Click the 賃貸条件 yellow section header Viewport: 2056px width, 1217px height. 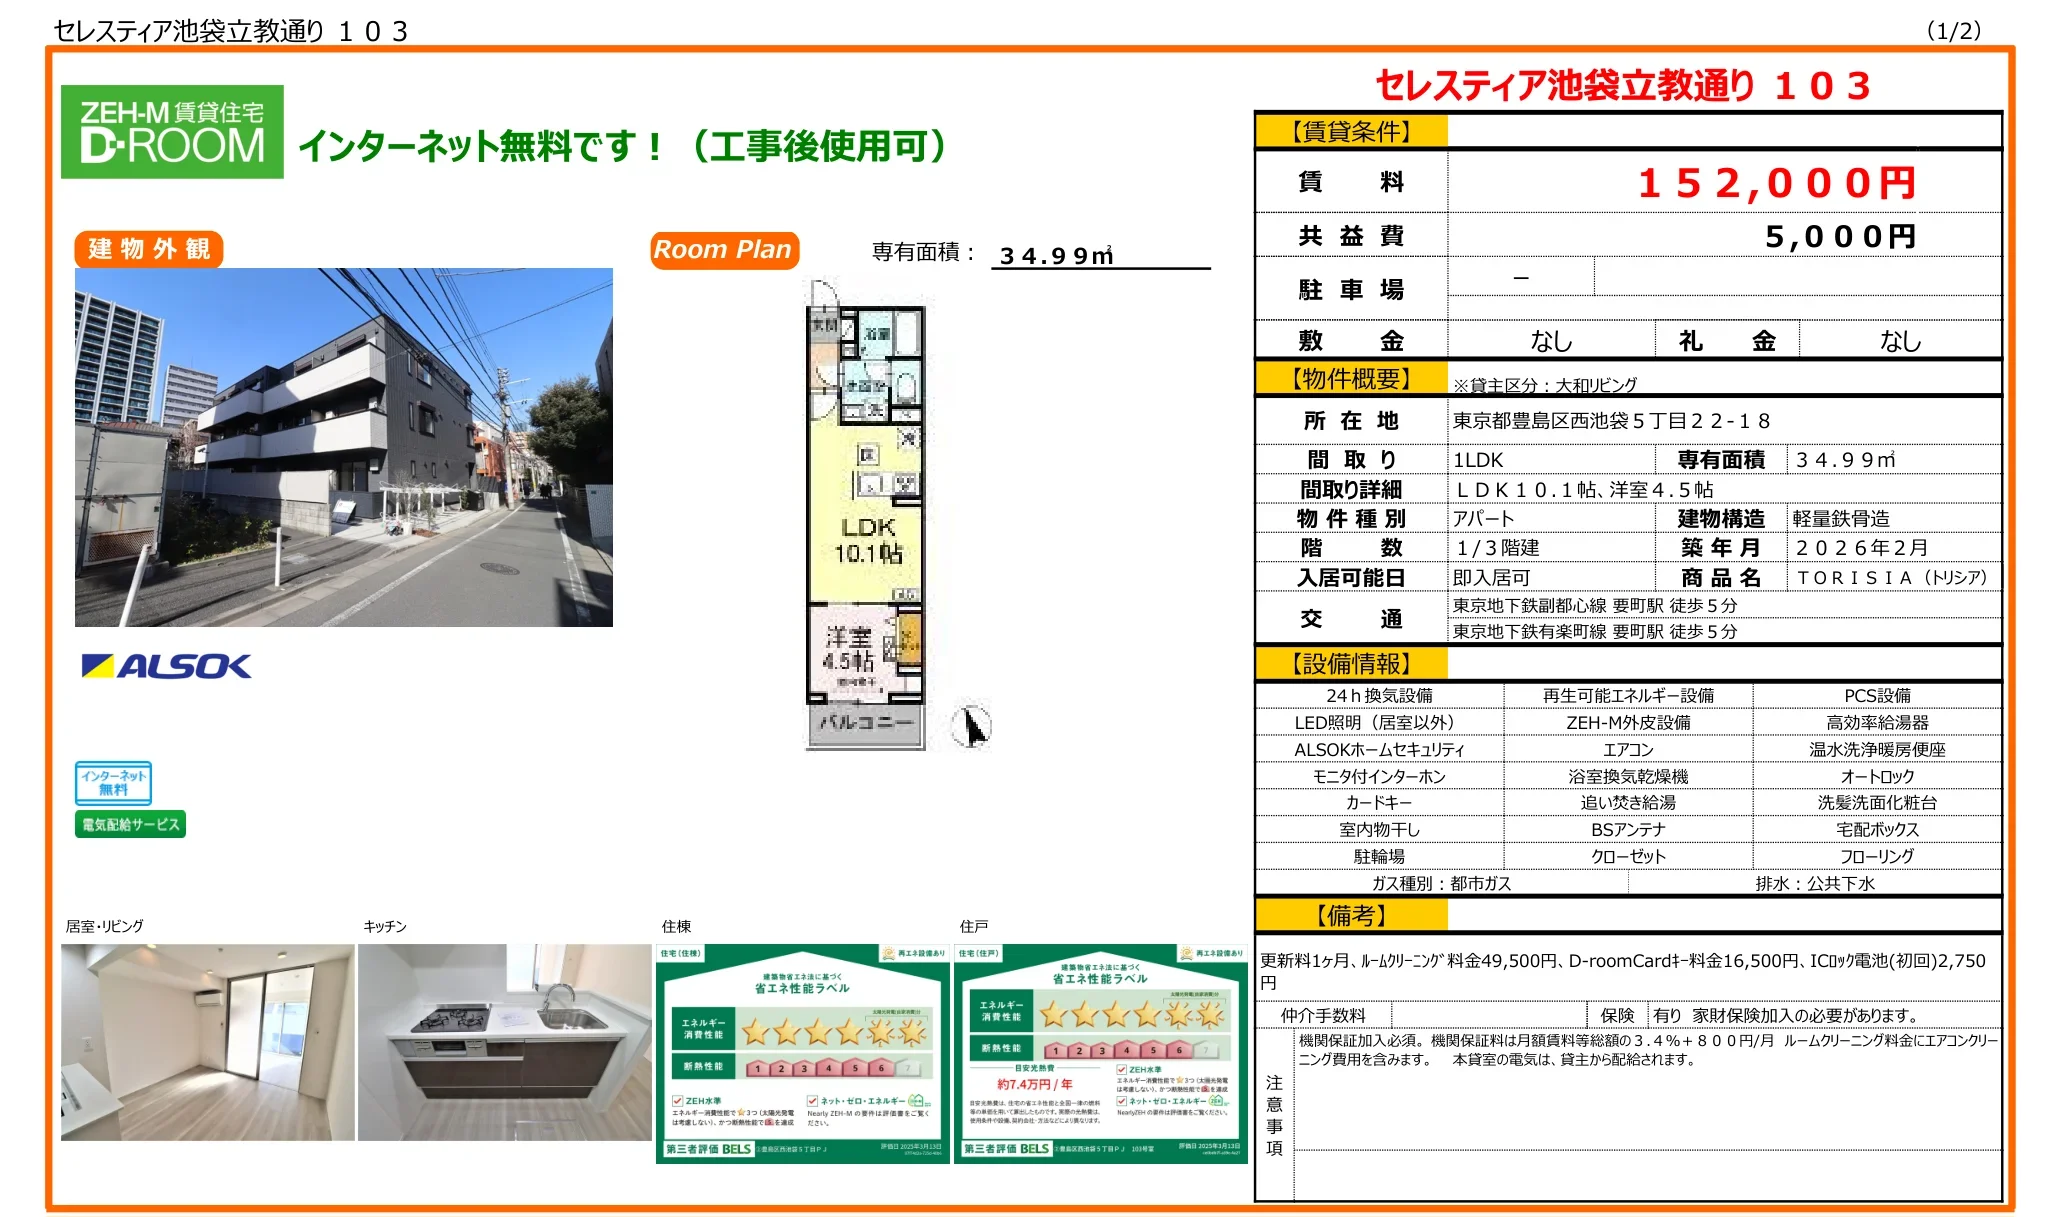click(1350, 131)
